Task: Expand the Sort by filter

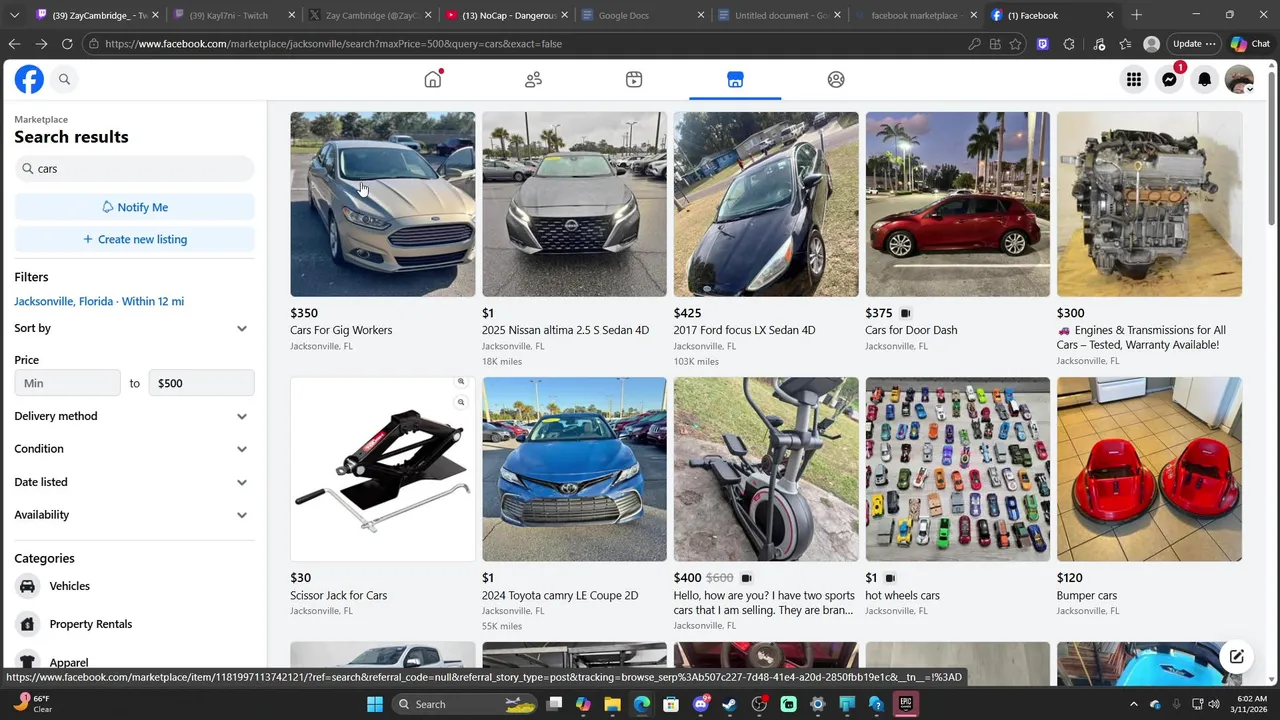Action: 134,328
